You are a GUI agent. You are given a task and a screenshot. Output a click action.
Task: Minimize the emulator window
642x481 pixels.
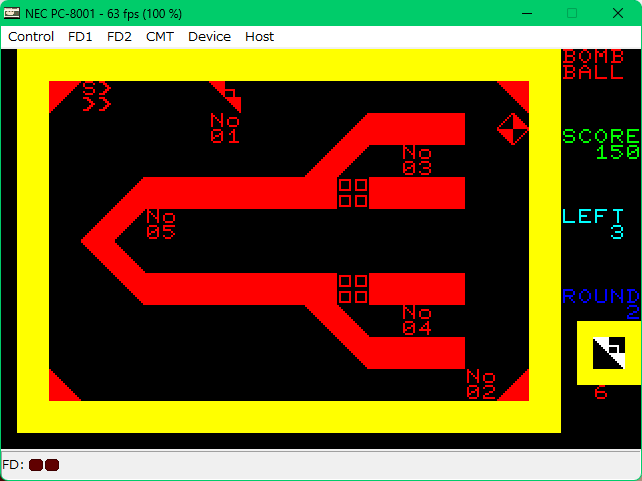click(x=526, y=13)
